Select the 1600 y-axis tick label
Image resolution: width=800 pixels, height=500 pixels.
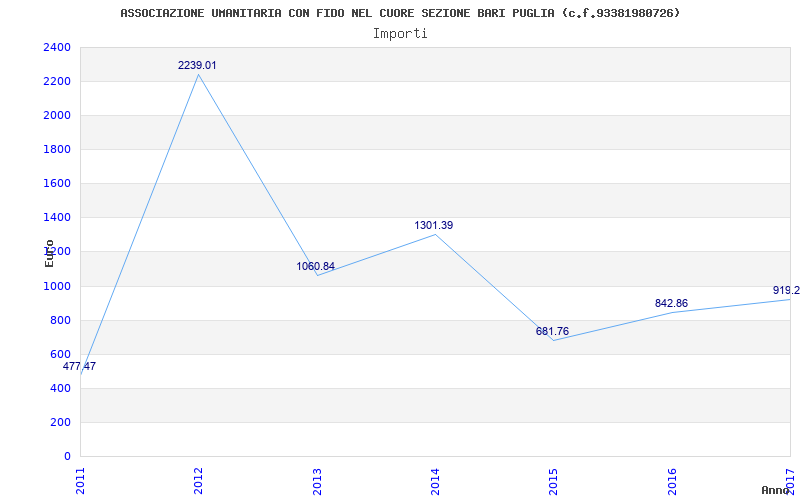tap(57, 184)
